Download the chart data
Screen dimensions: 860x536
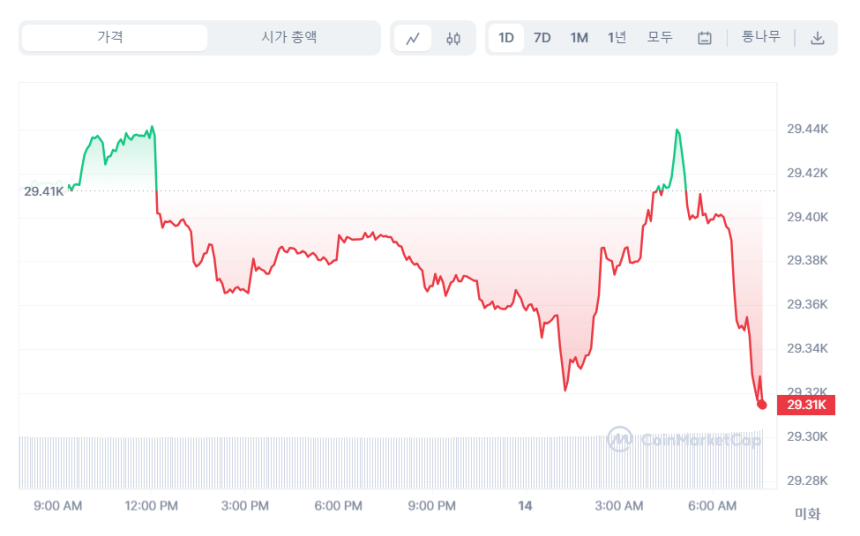tap(817, 38)
